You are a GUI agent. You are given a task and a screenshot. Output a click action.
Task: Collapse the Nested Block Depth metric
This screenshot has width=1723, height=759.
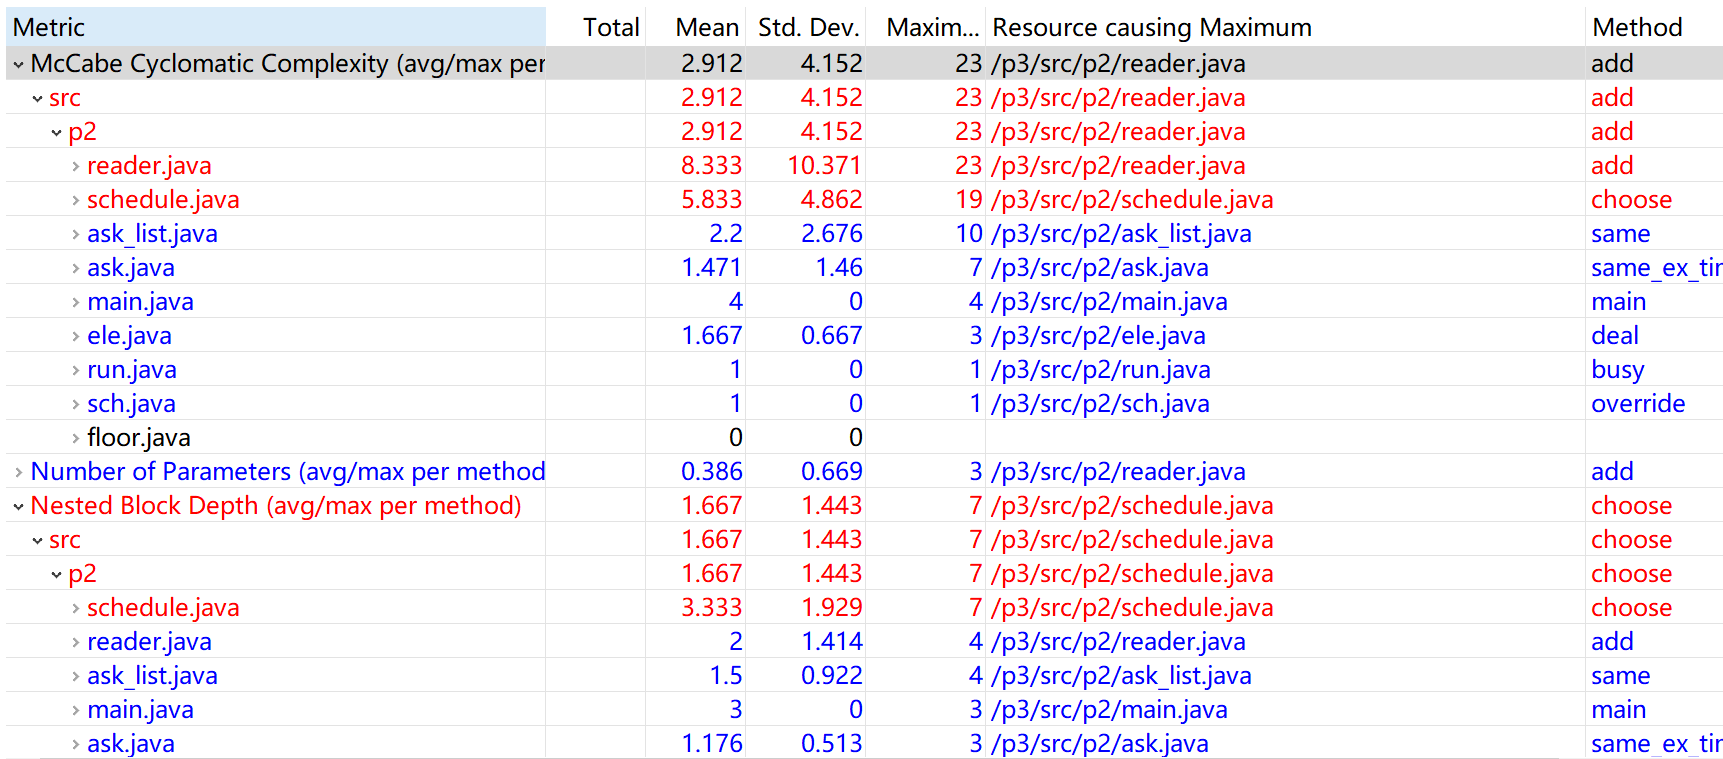tap(18, 506)
